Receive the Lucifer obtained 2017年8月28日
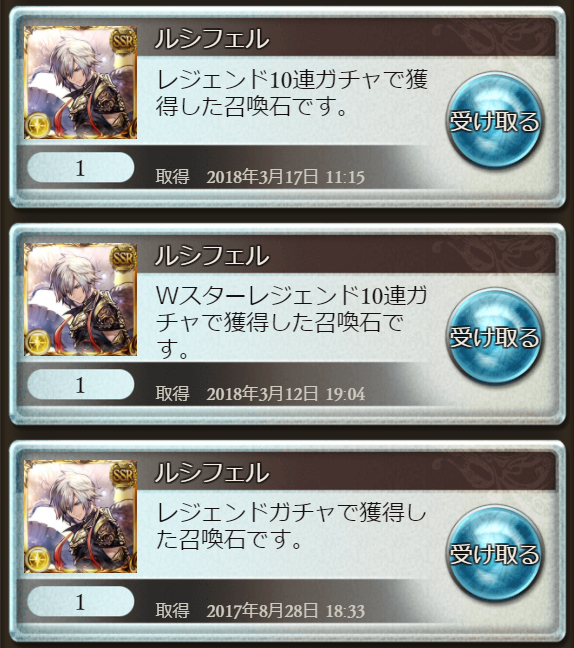 (x=494, y=554)
